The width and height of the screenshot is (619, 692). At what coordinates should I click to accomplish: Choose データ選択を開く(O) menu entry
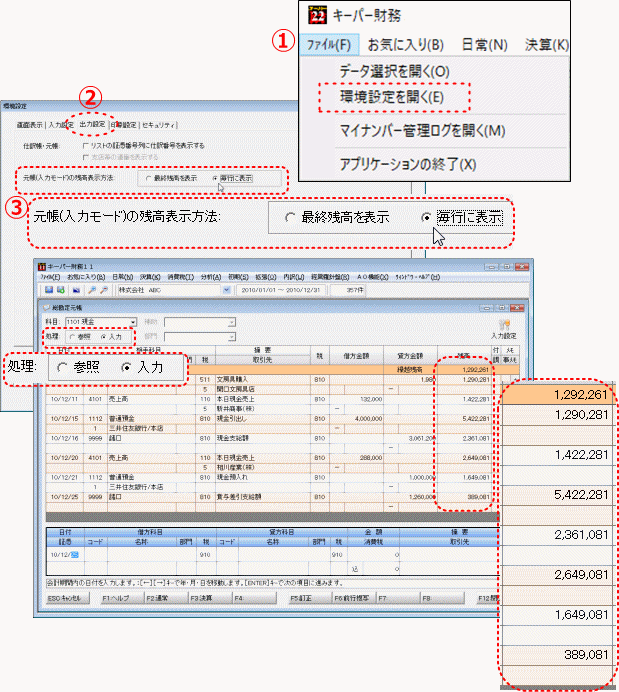pyautogui.click(x=394, y=71)
